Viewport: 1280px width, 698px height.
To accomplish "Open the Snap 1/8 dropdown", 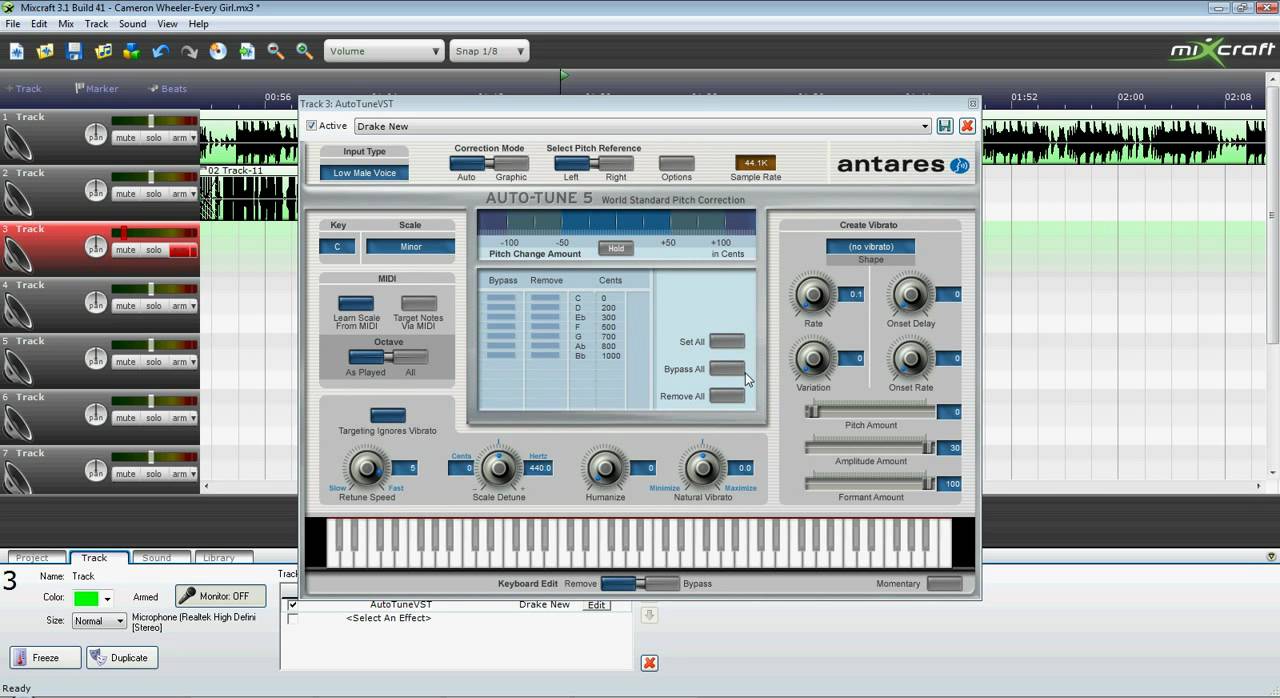I will click(x=488, y=51).
